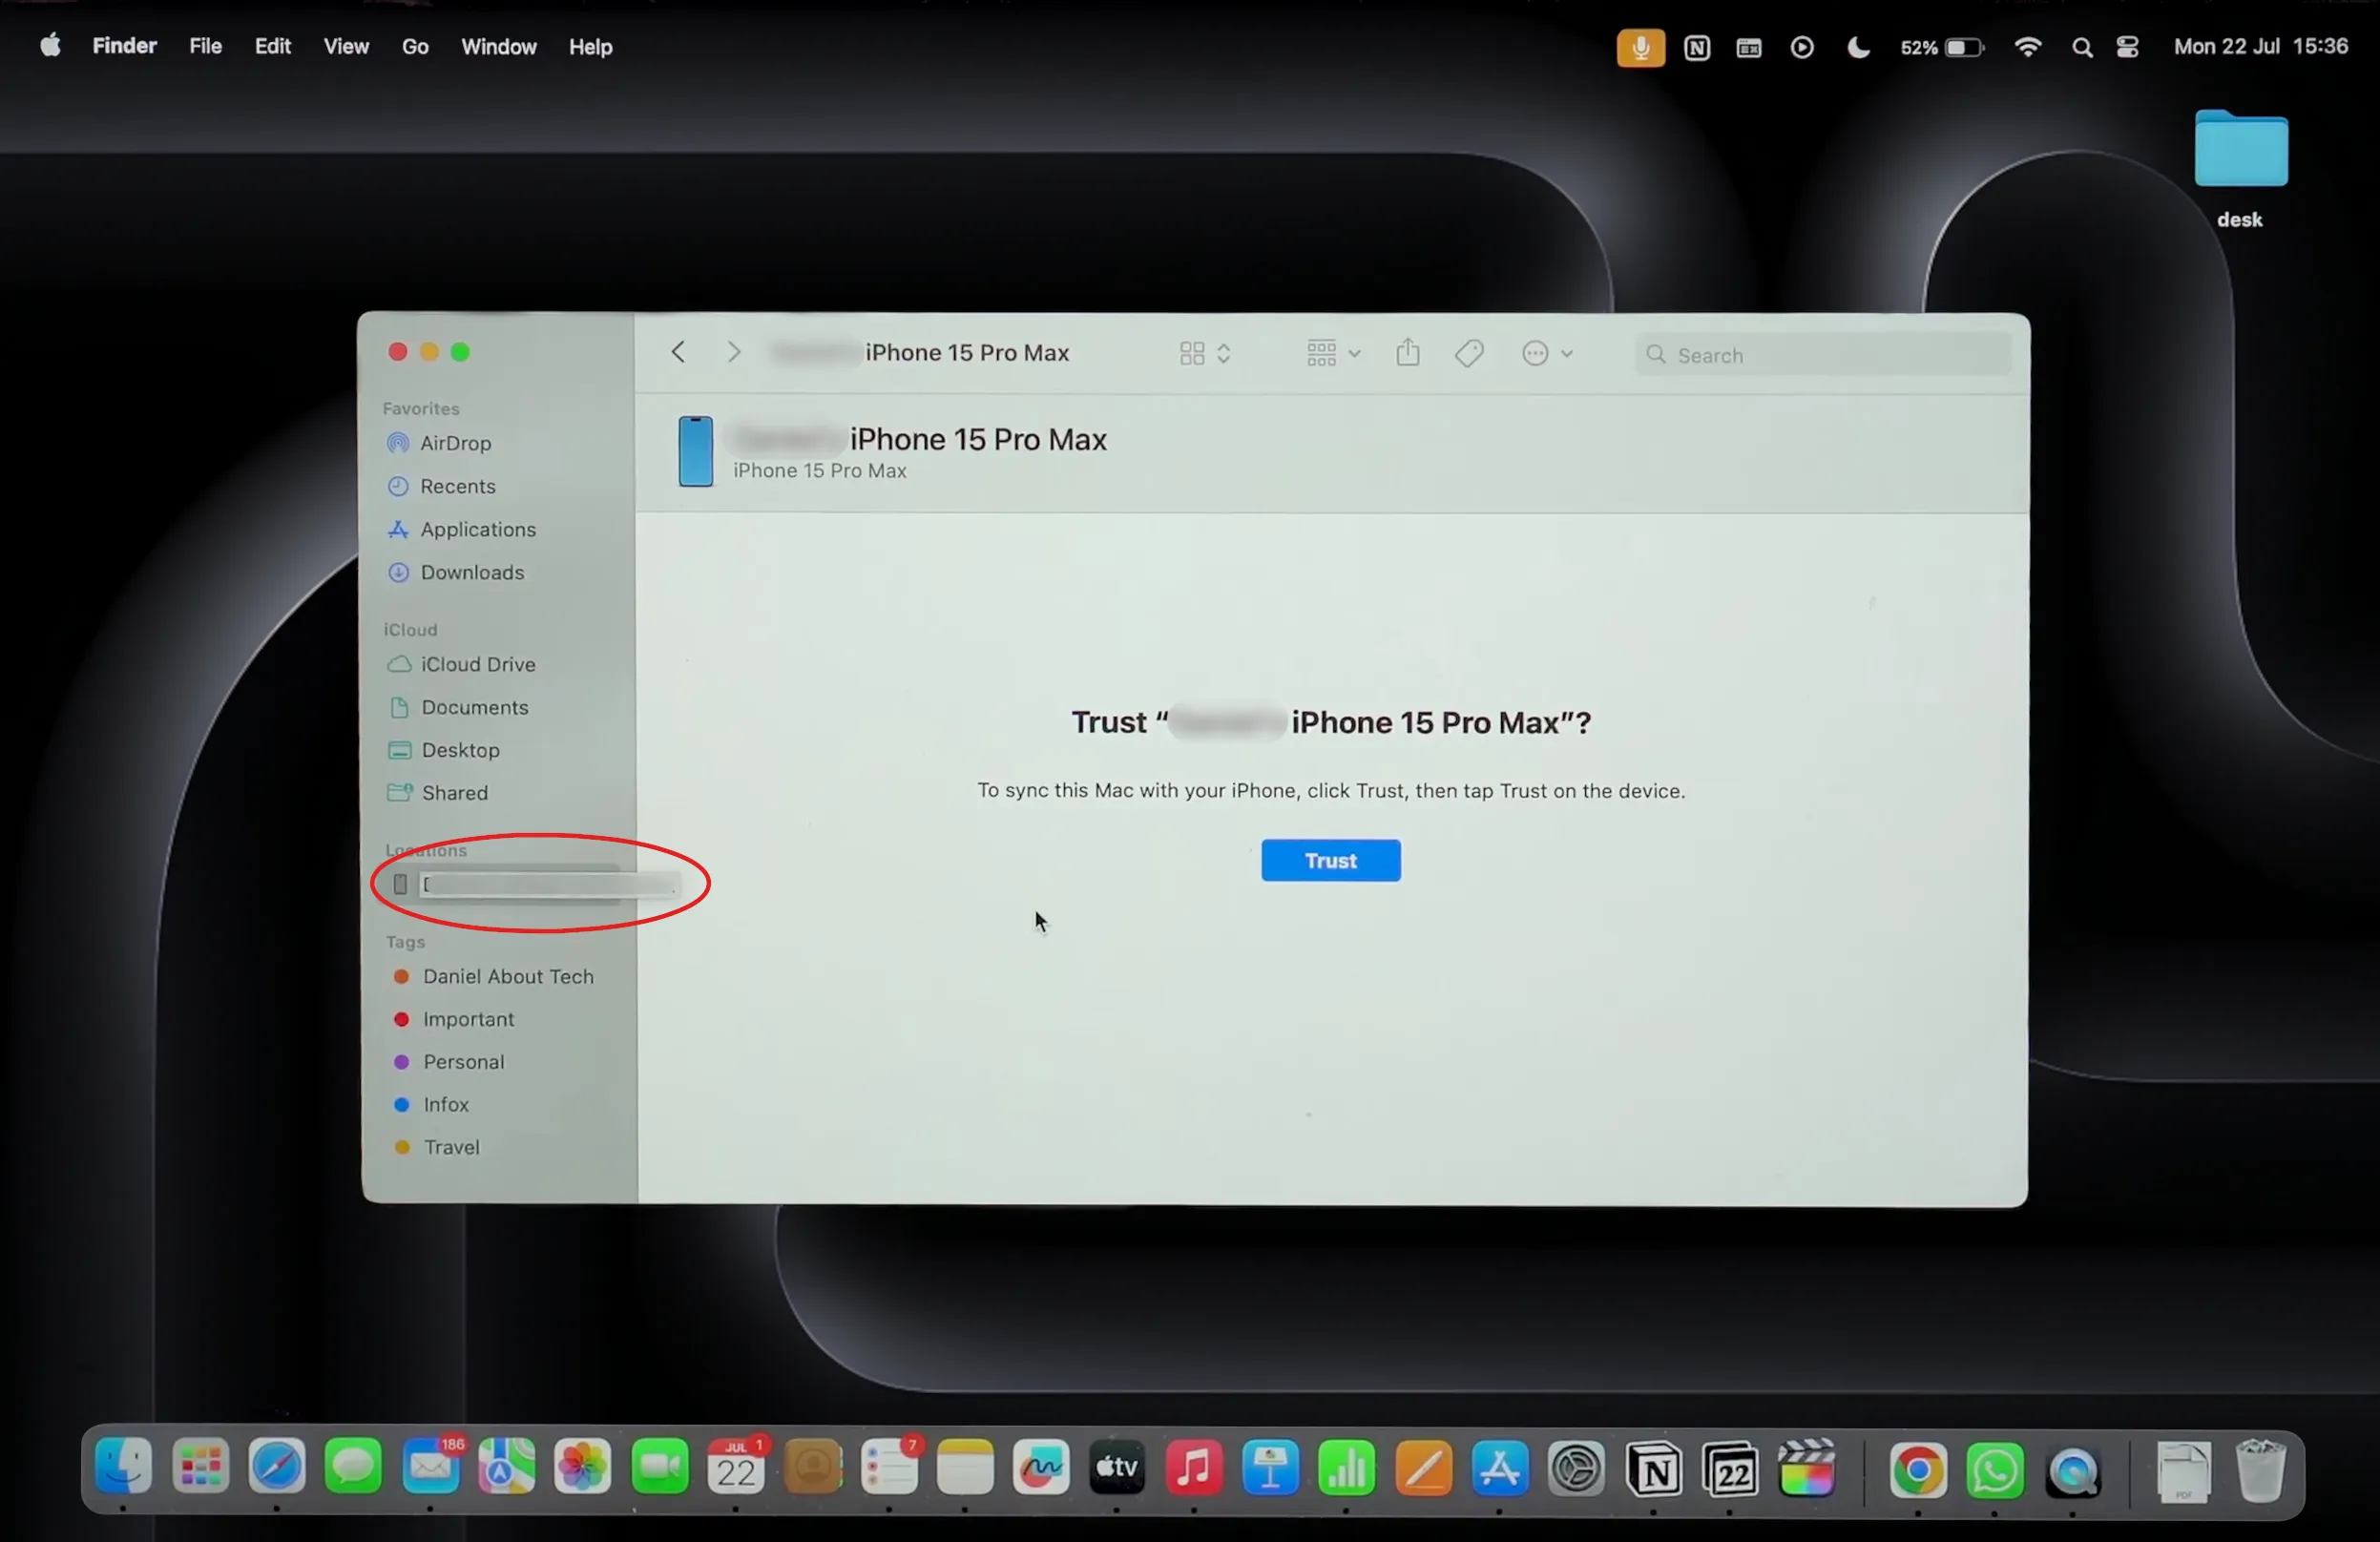The width and height of the screenshot is (2380, 1542).
Task: Open iCloud Drive from the sidebar
Action: [477, 664]
